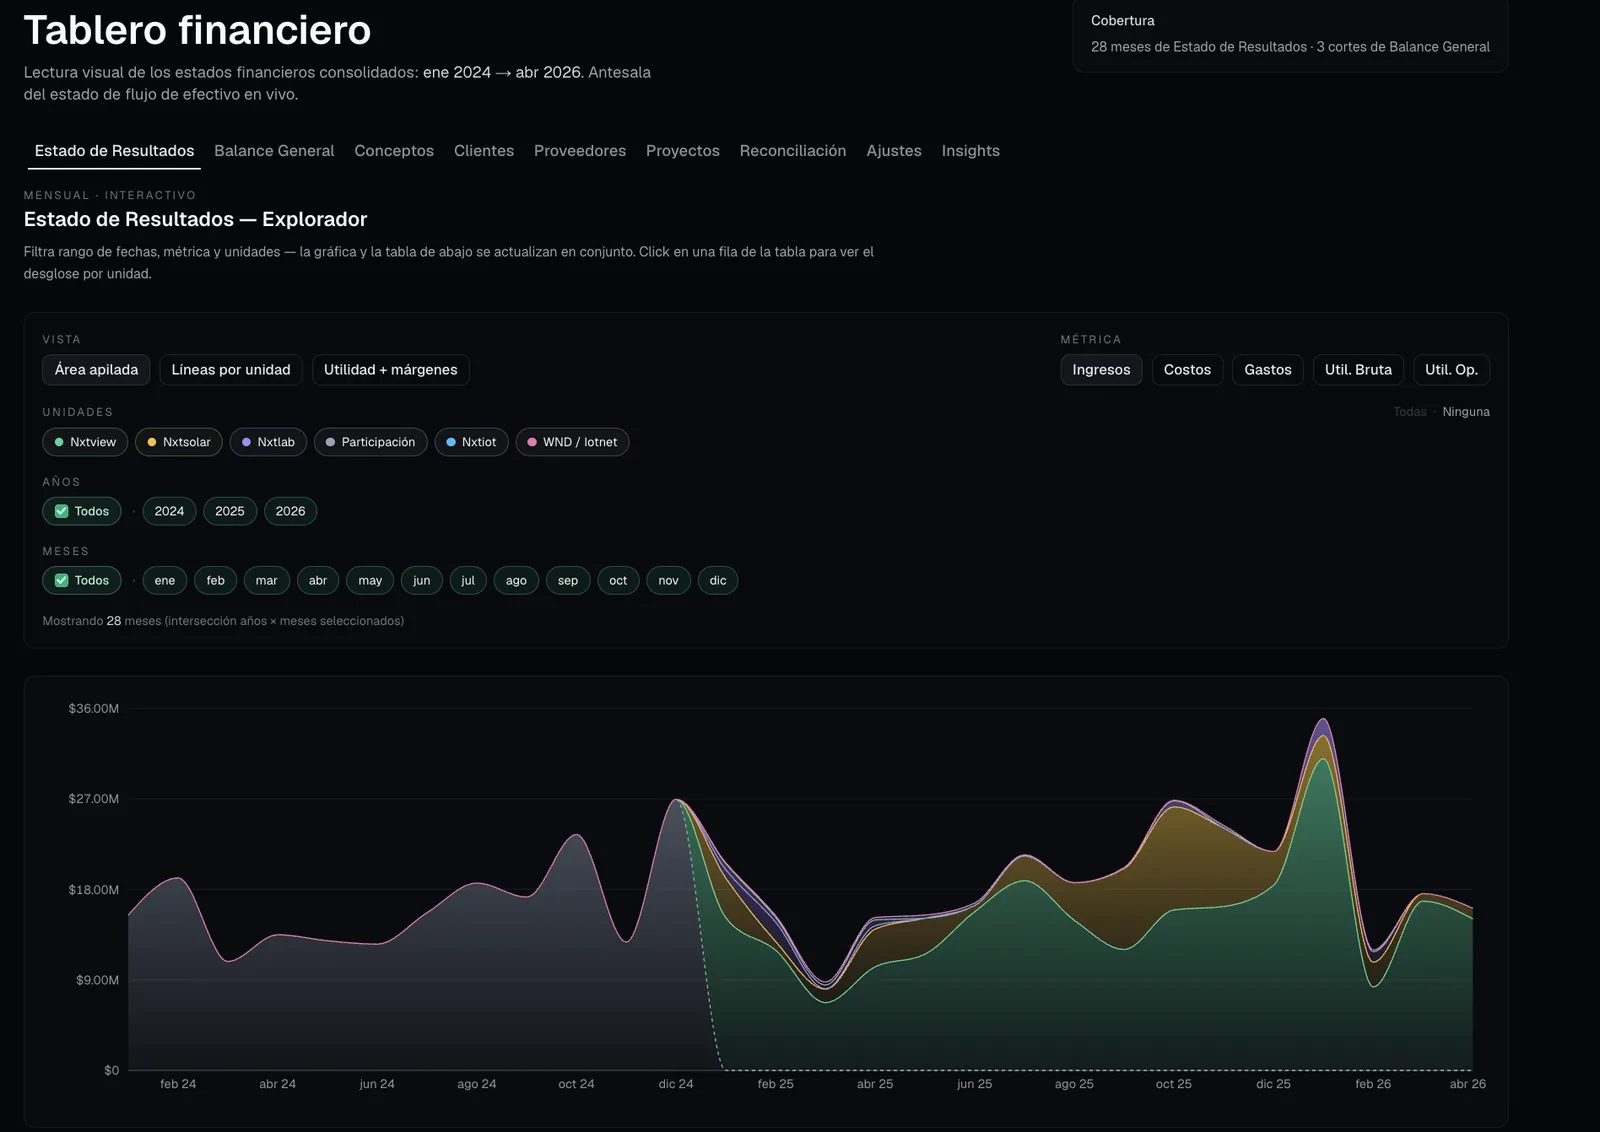Toggle the Nxtlab unit chip
The height and width of the screenshot is (1132, 1600).
point(268,442)
